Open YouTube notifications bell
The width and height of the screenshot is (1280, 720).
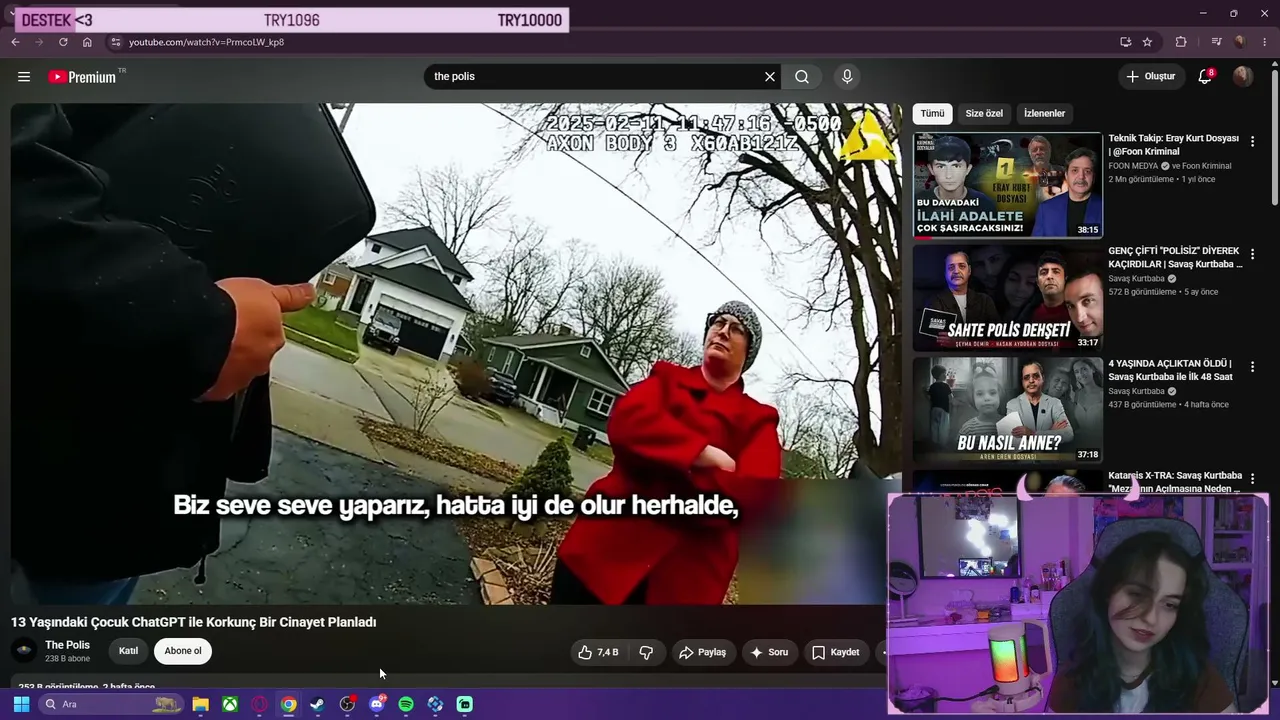(1205, 77)
